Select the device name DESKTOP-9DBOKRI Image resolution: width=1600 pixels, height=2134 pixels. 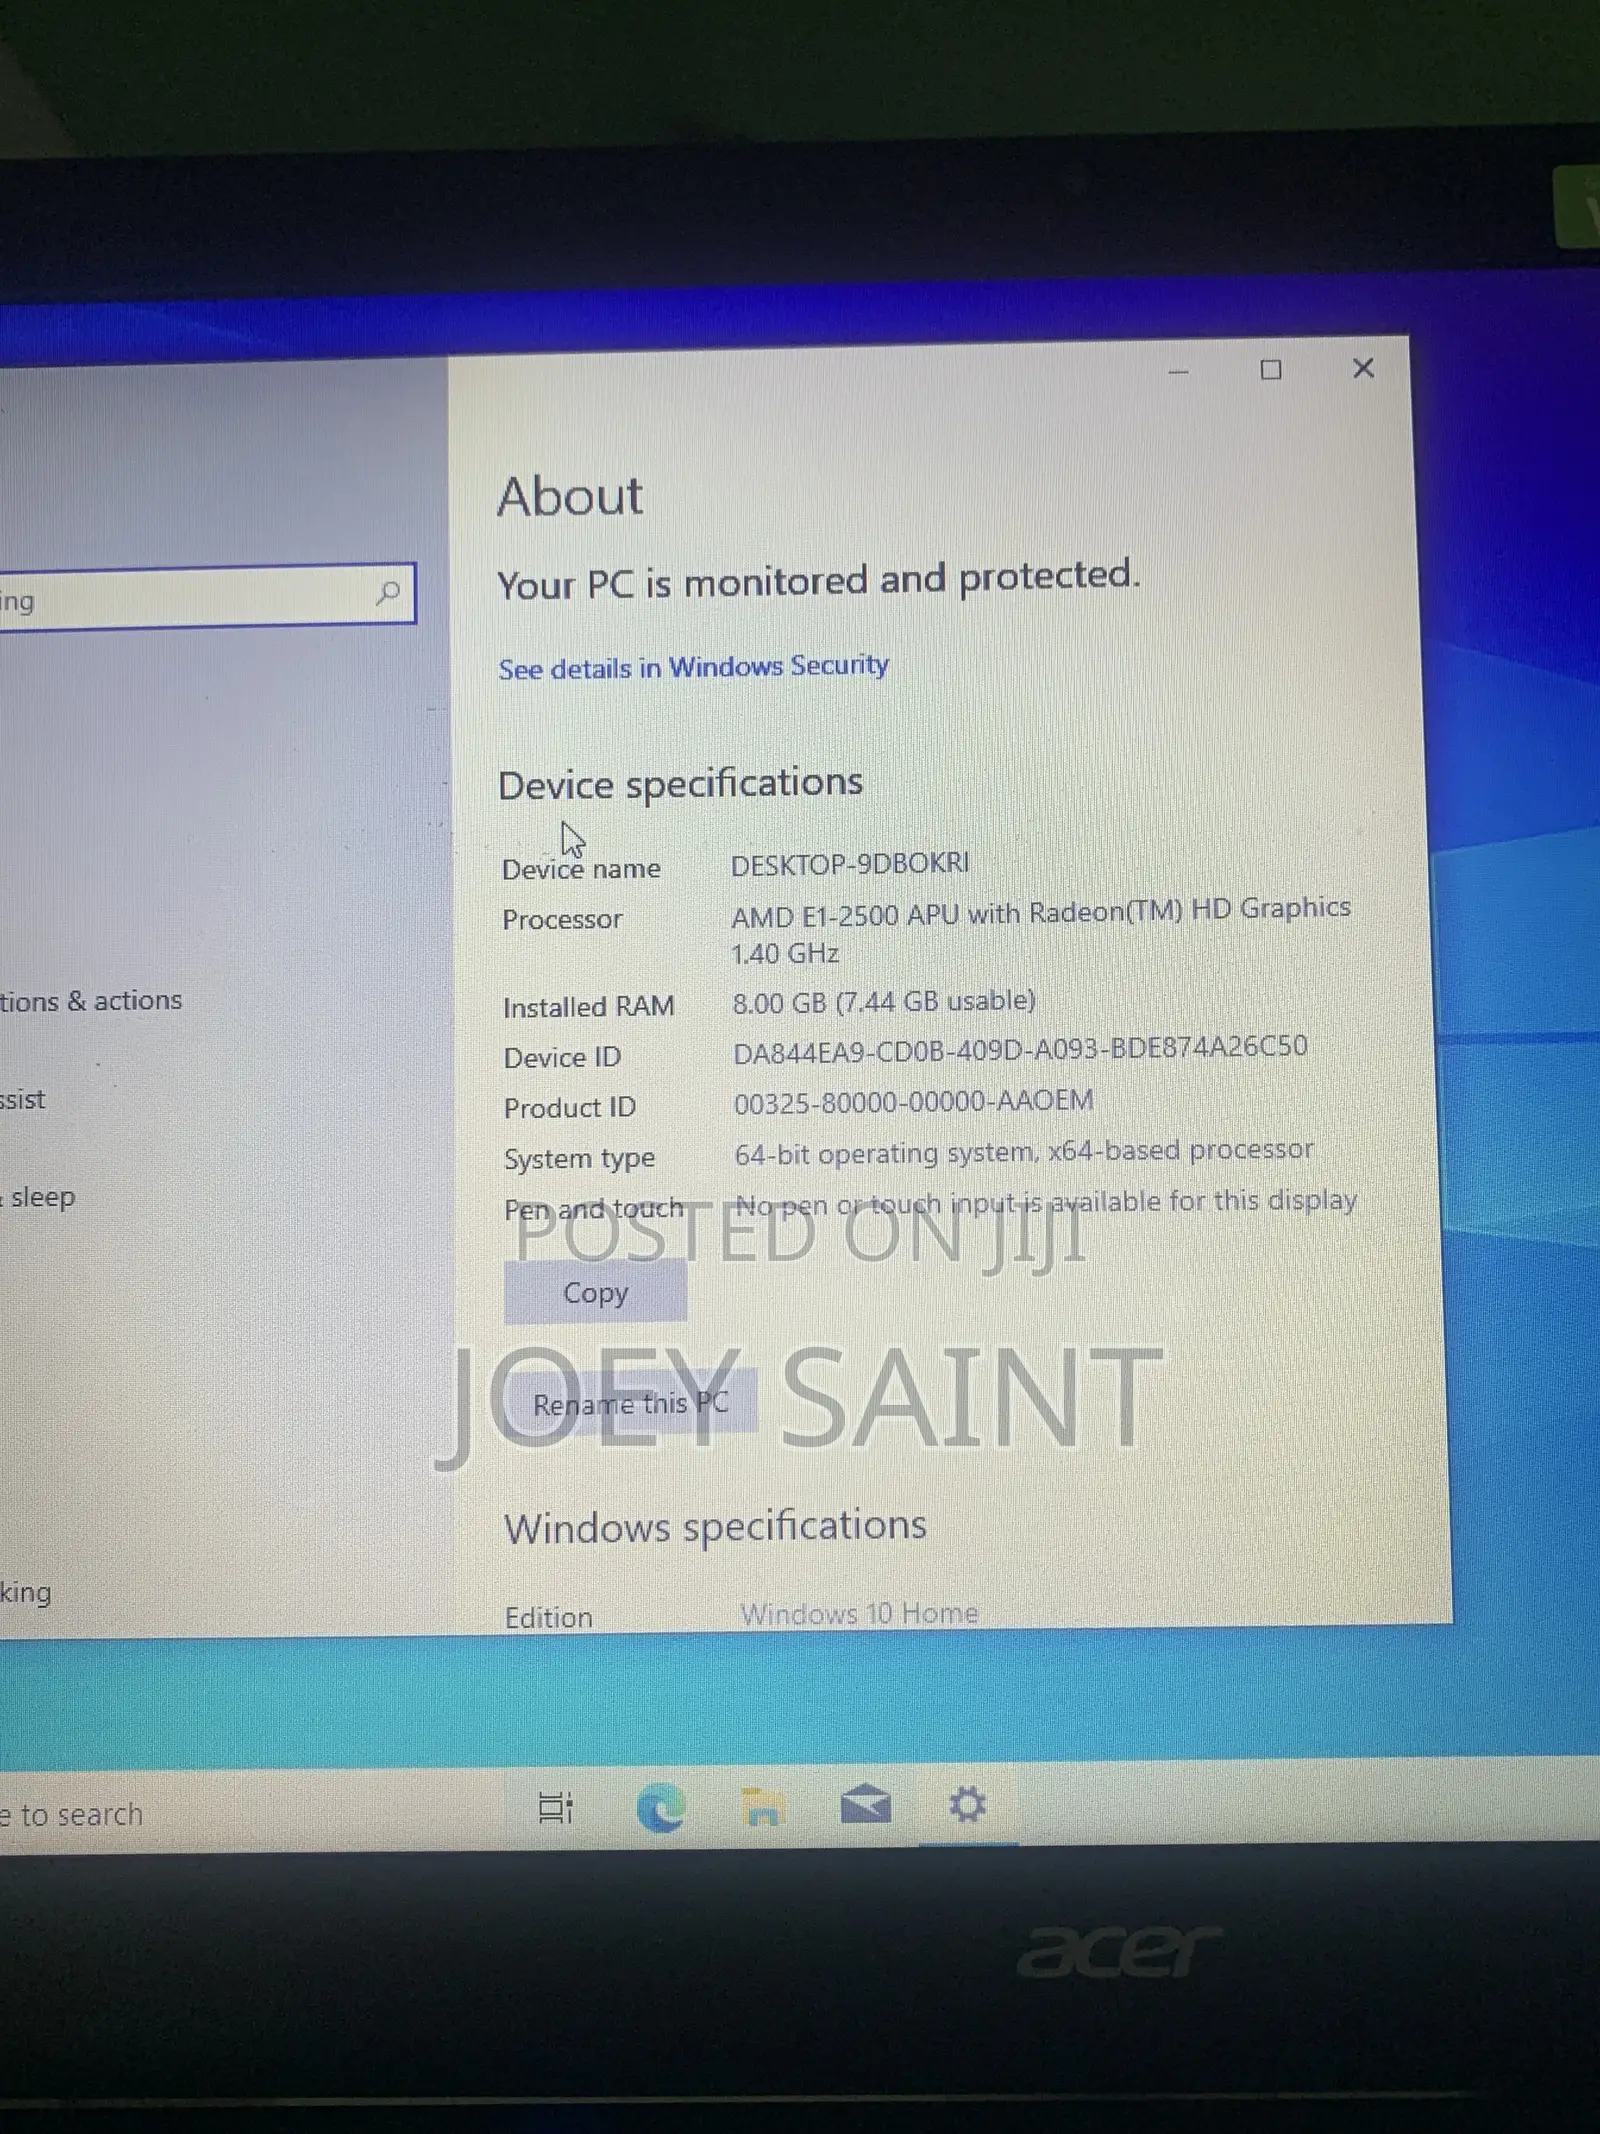click(x=850, y=864)
